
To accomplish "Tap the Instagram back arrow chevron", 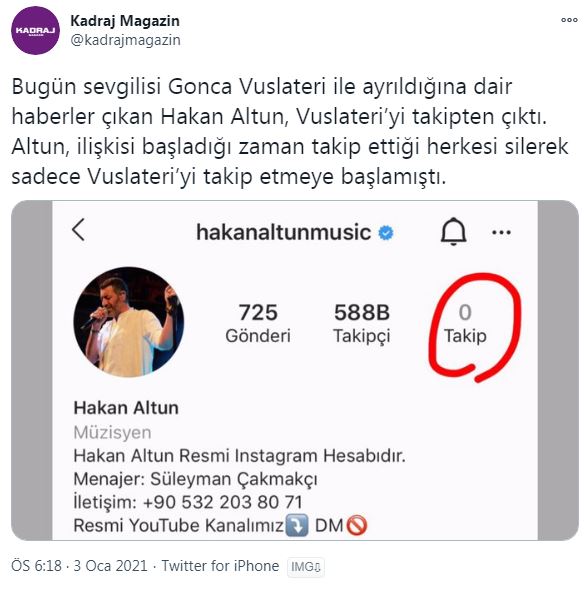I will coord(78,230).
